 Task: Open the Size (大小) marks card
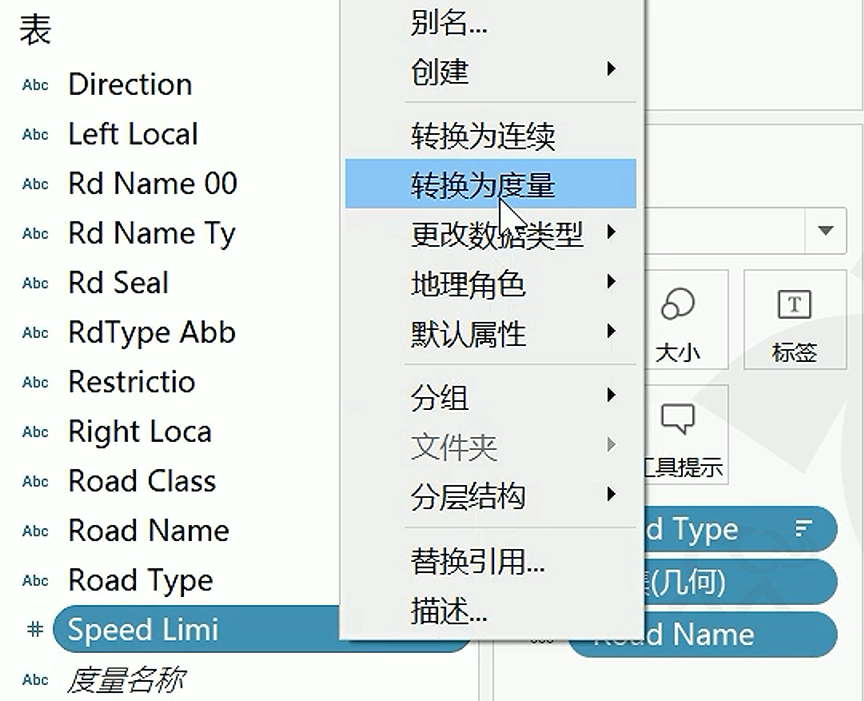678,320
